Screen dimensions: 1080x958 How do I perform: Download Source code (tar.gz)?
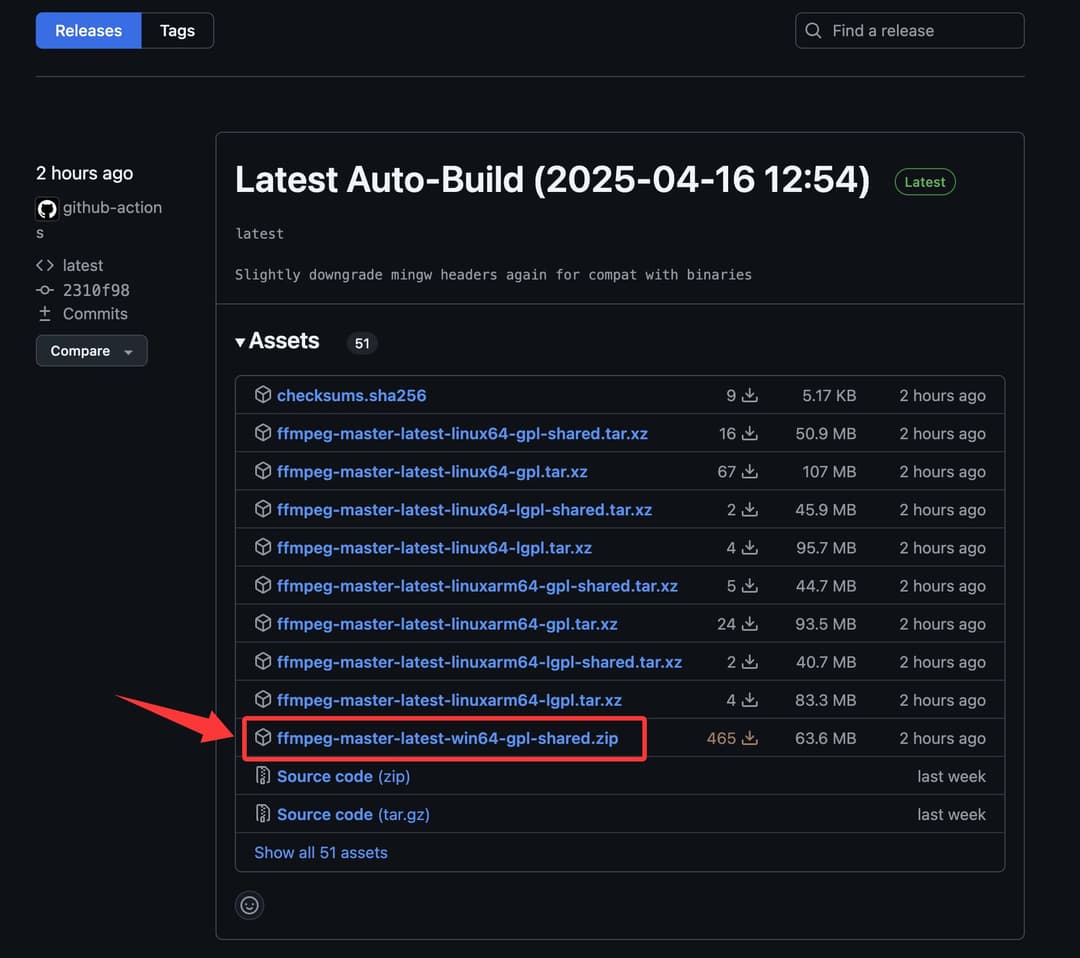click(x=353, y=815)
